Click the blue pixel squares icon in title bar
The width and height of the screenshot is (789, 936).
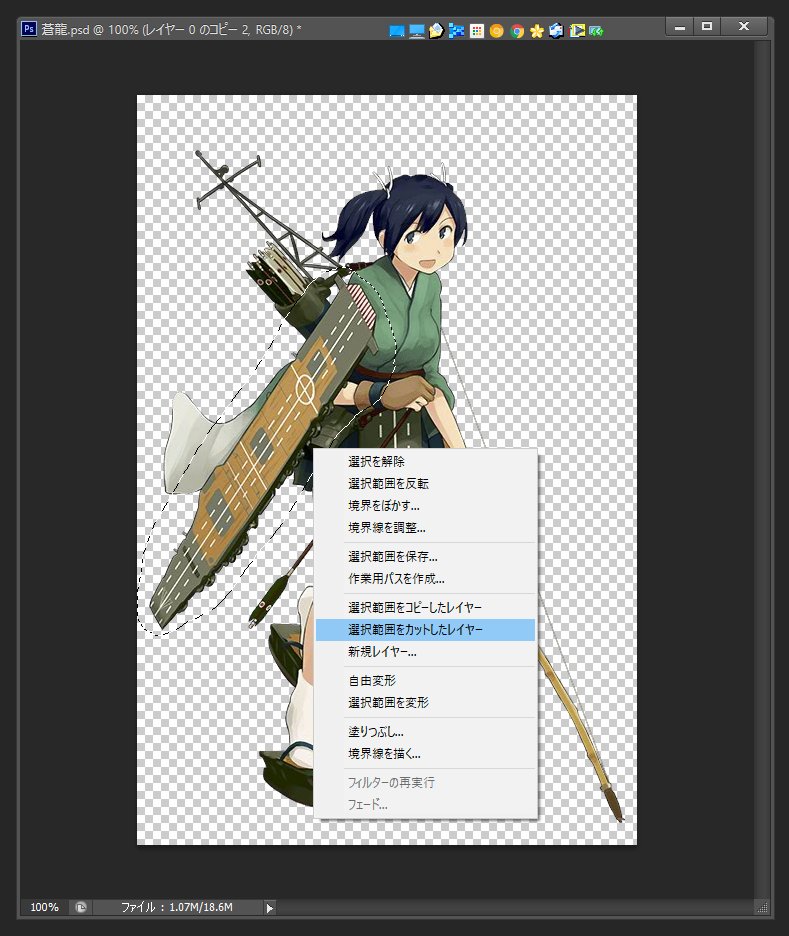[457, 30]
